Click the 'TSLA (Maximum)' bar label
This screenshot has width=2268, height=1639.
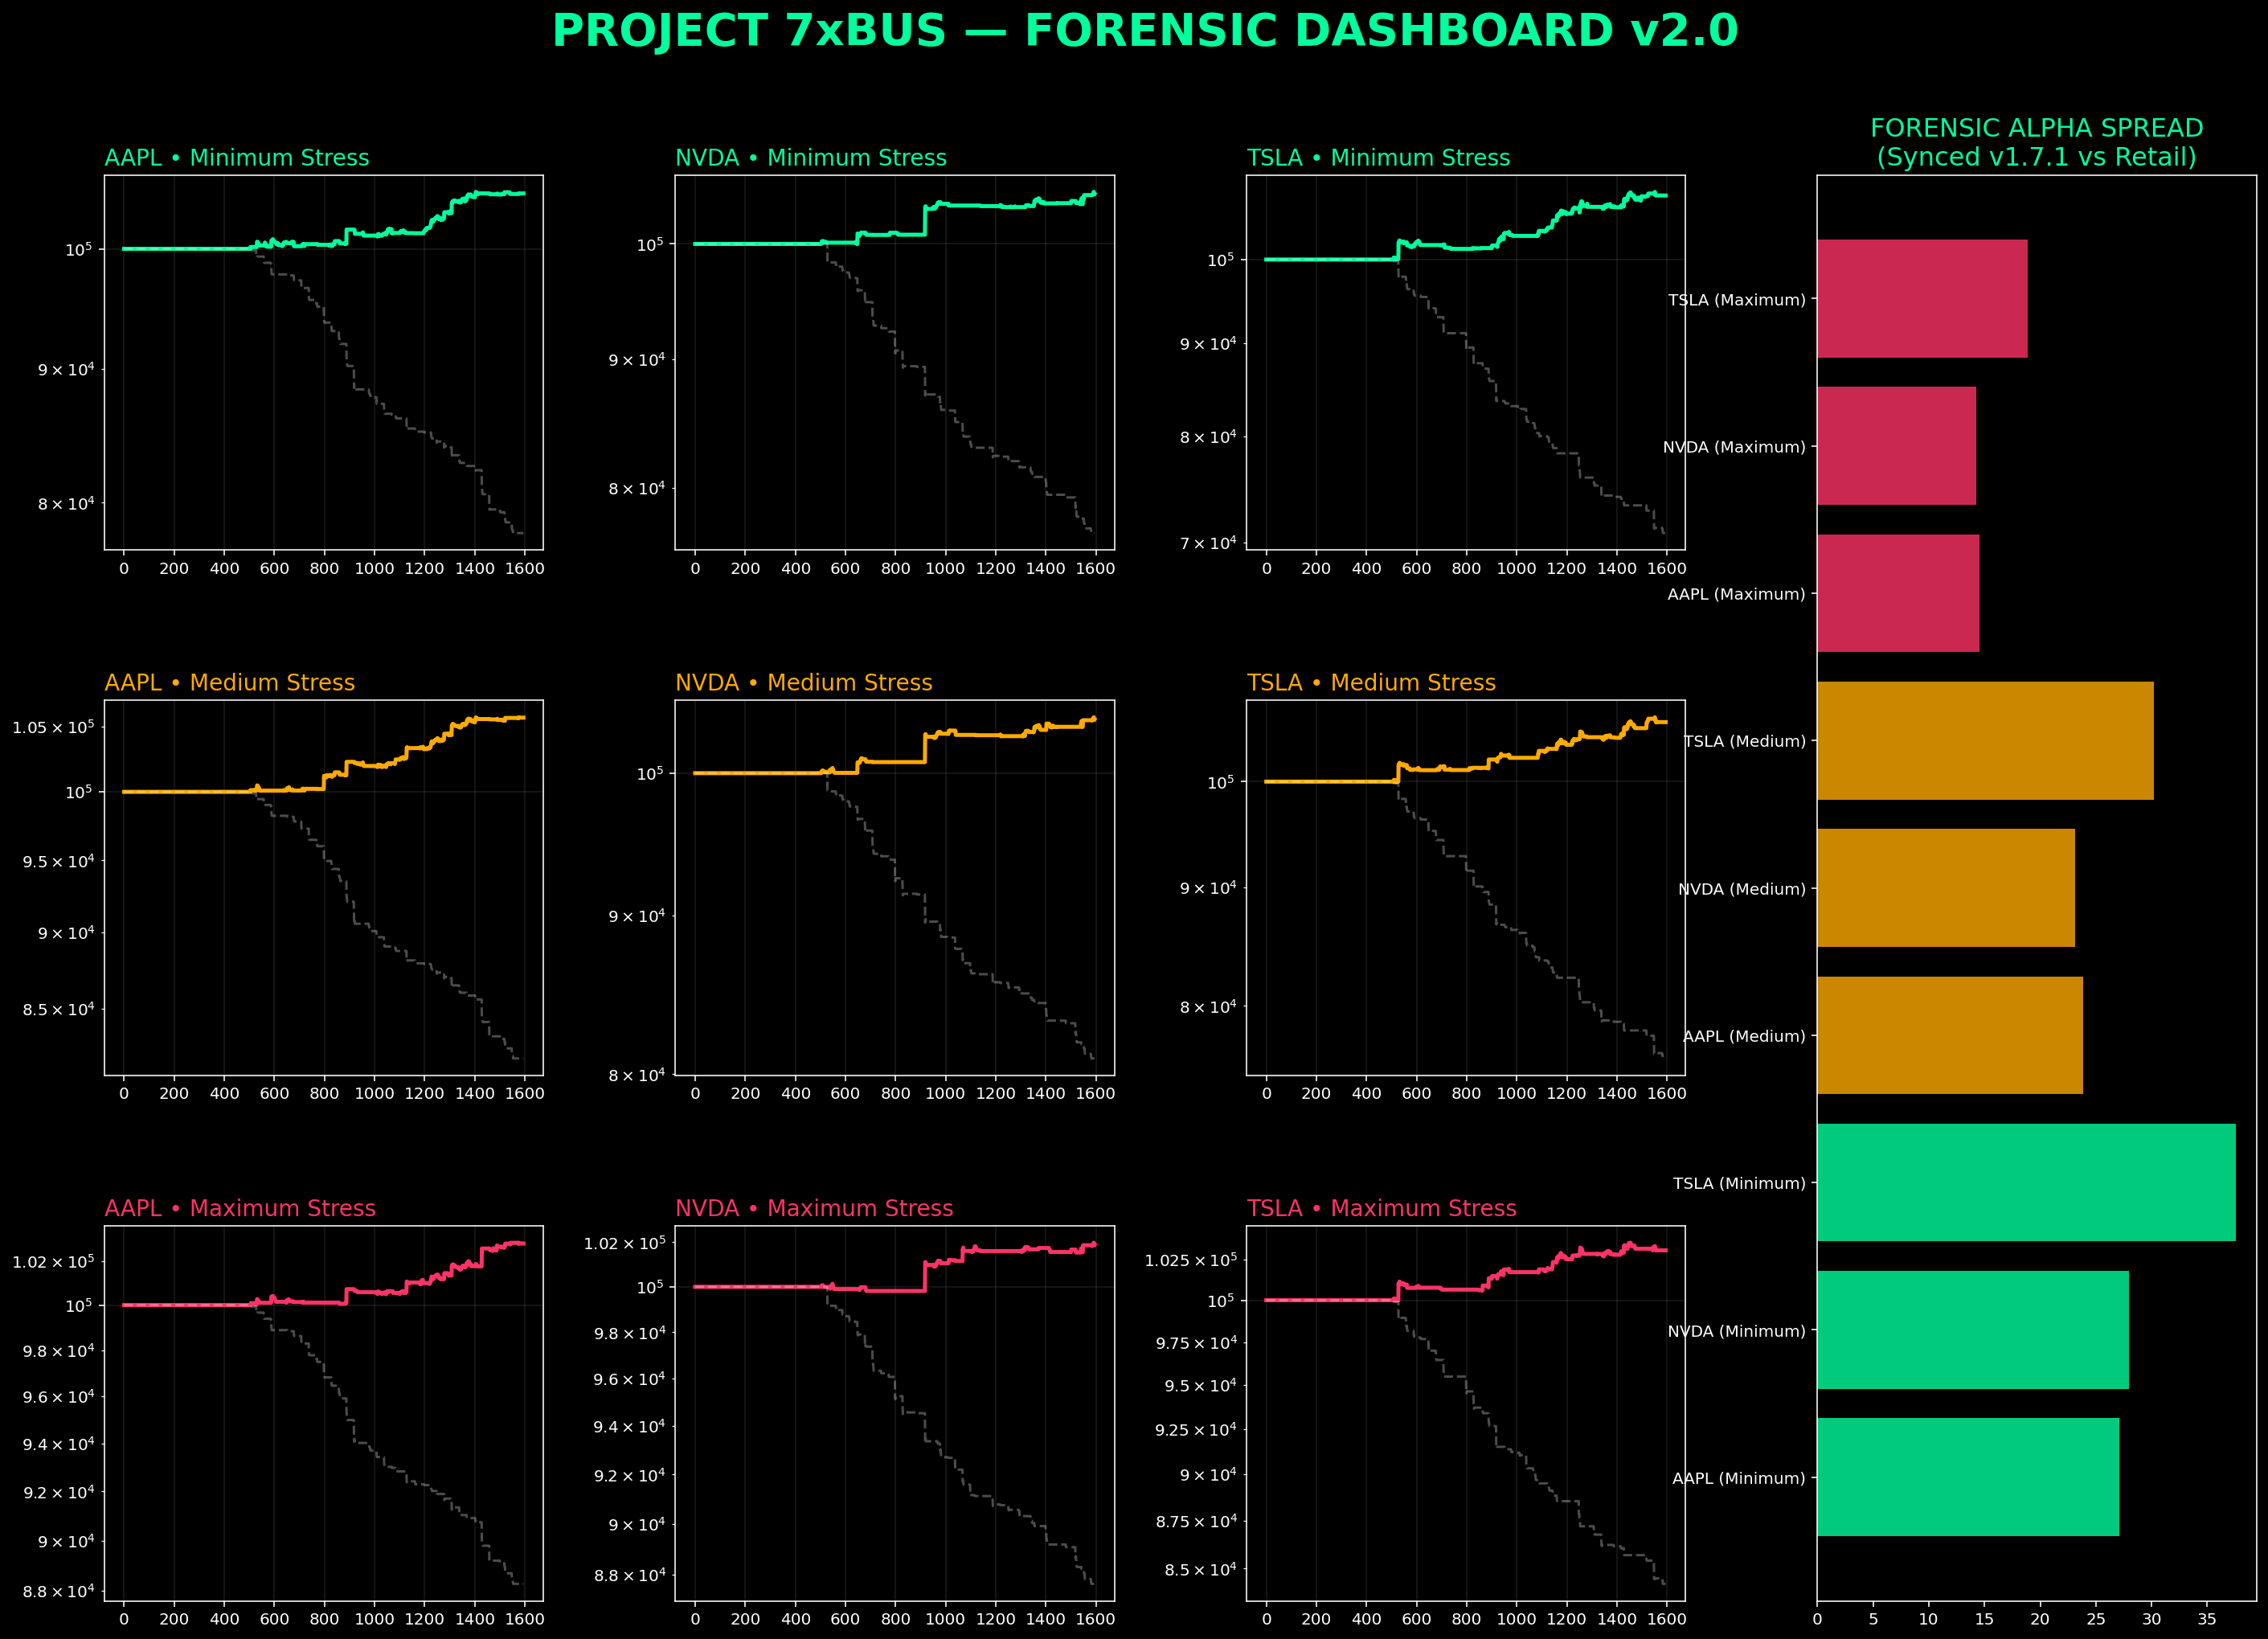coord(1737,300)
